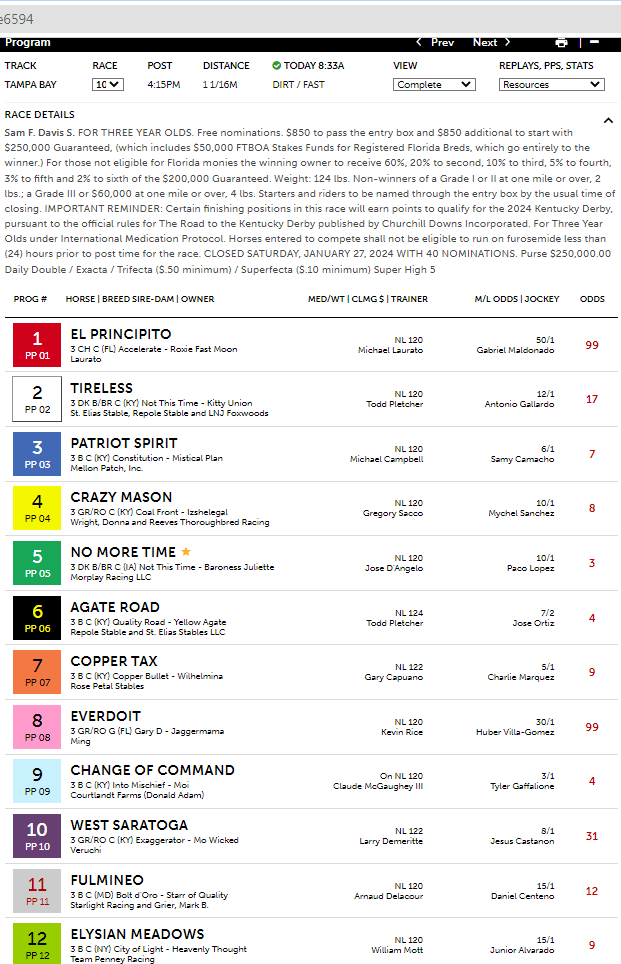Go to the previous race with Prev
The width and height of the screenshot is (621, 964).
[435, 43]
